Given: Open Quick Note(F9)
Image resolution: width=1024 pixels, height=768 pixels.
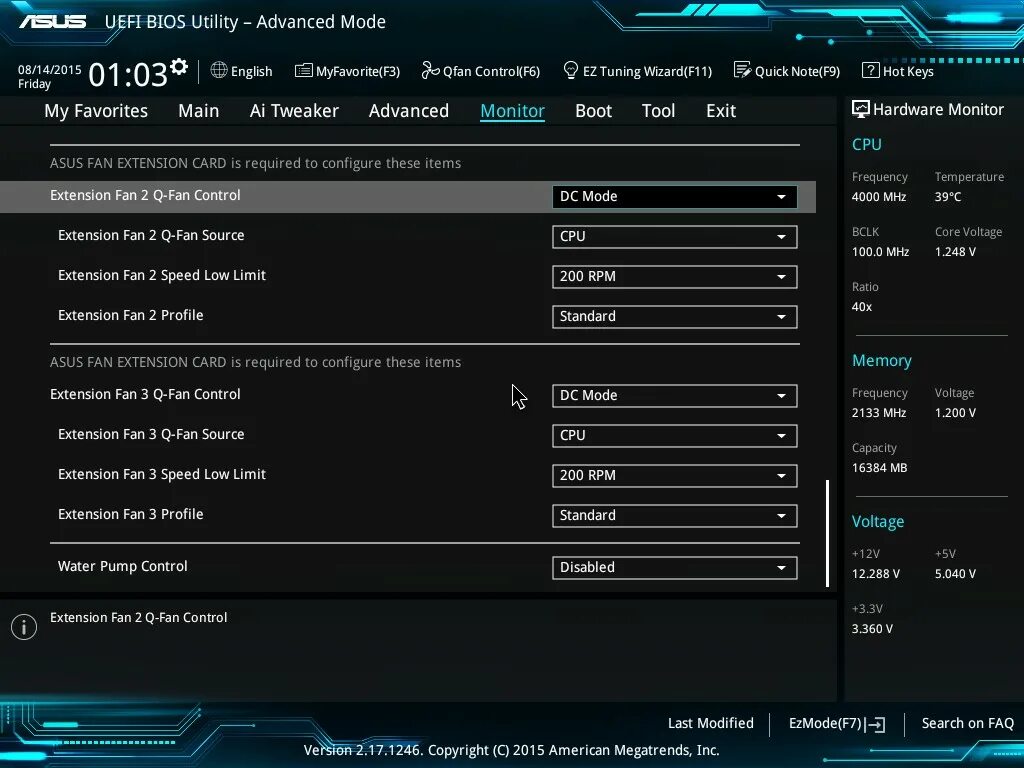Looking at the screenshot, I should (787, 71).
